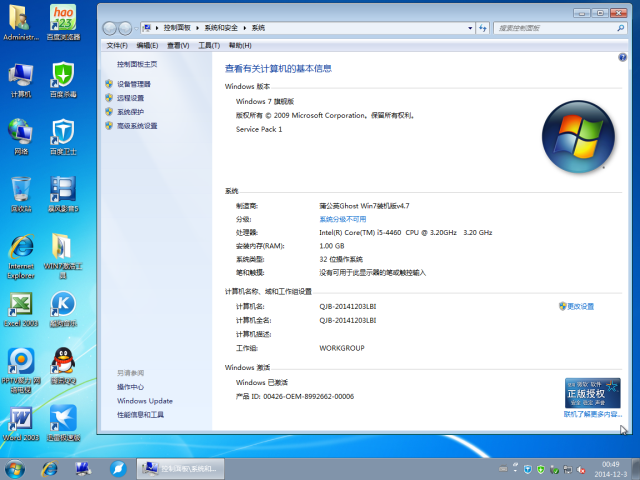Viewport: 640px width, 480px height.
Task: Open Internet Explorer from the taskbar
Action: pos(49,469)
